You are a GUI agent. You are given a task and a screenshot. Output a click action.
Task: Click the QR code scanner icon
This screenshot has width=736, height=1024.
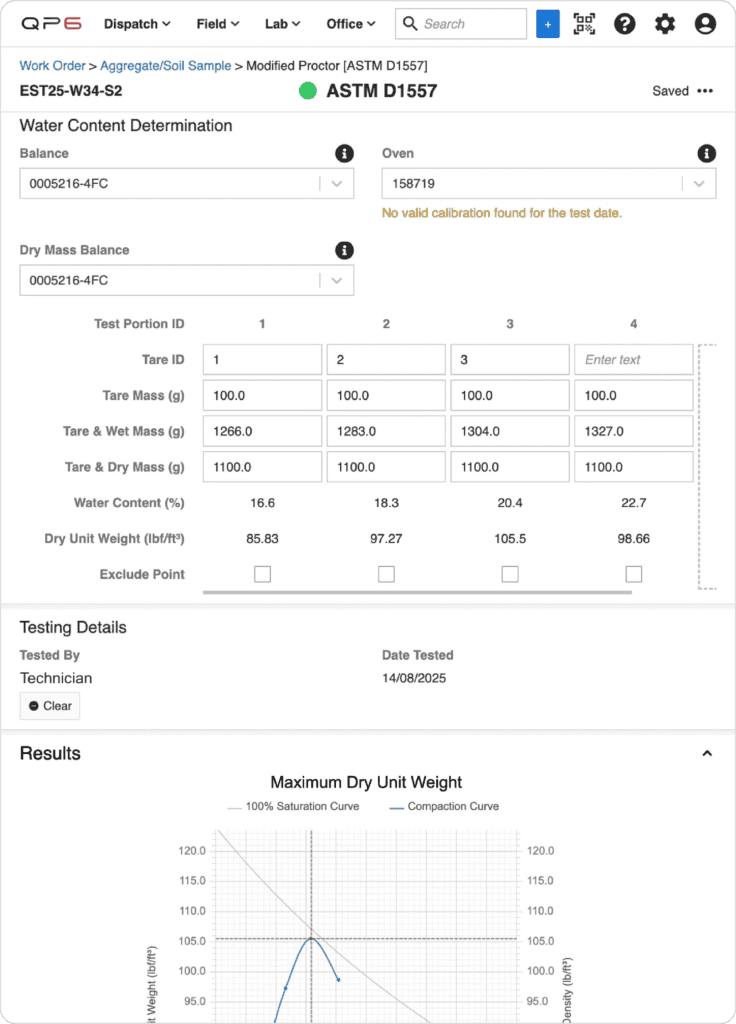tap(584, 24)
